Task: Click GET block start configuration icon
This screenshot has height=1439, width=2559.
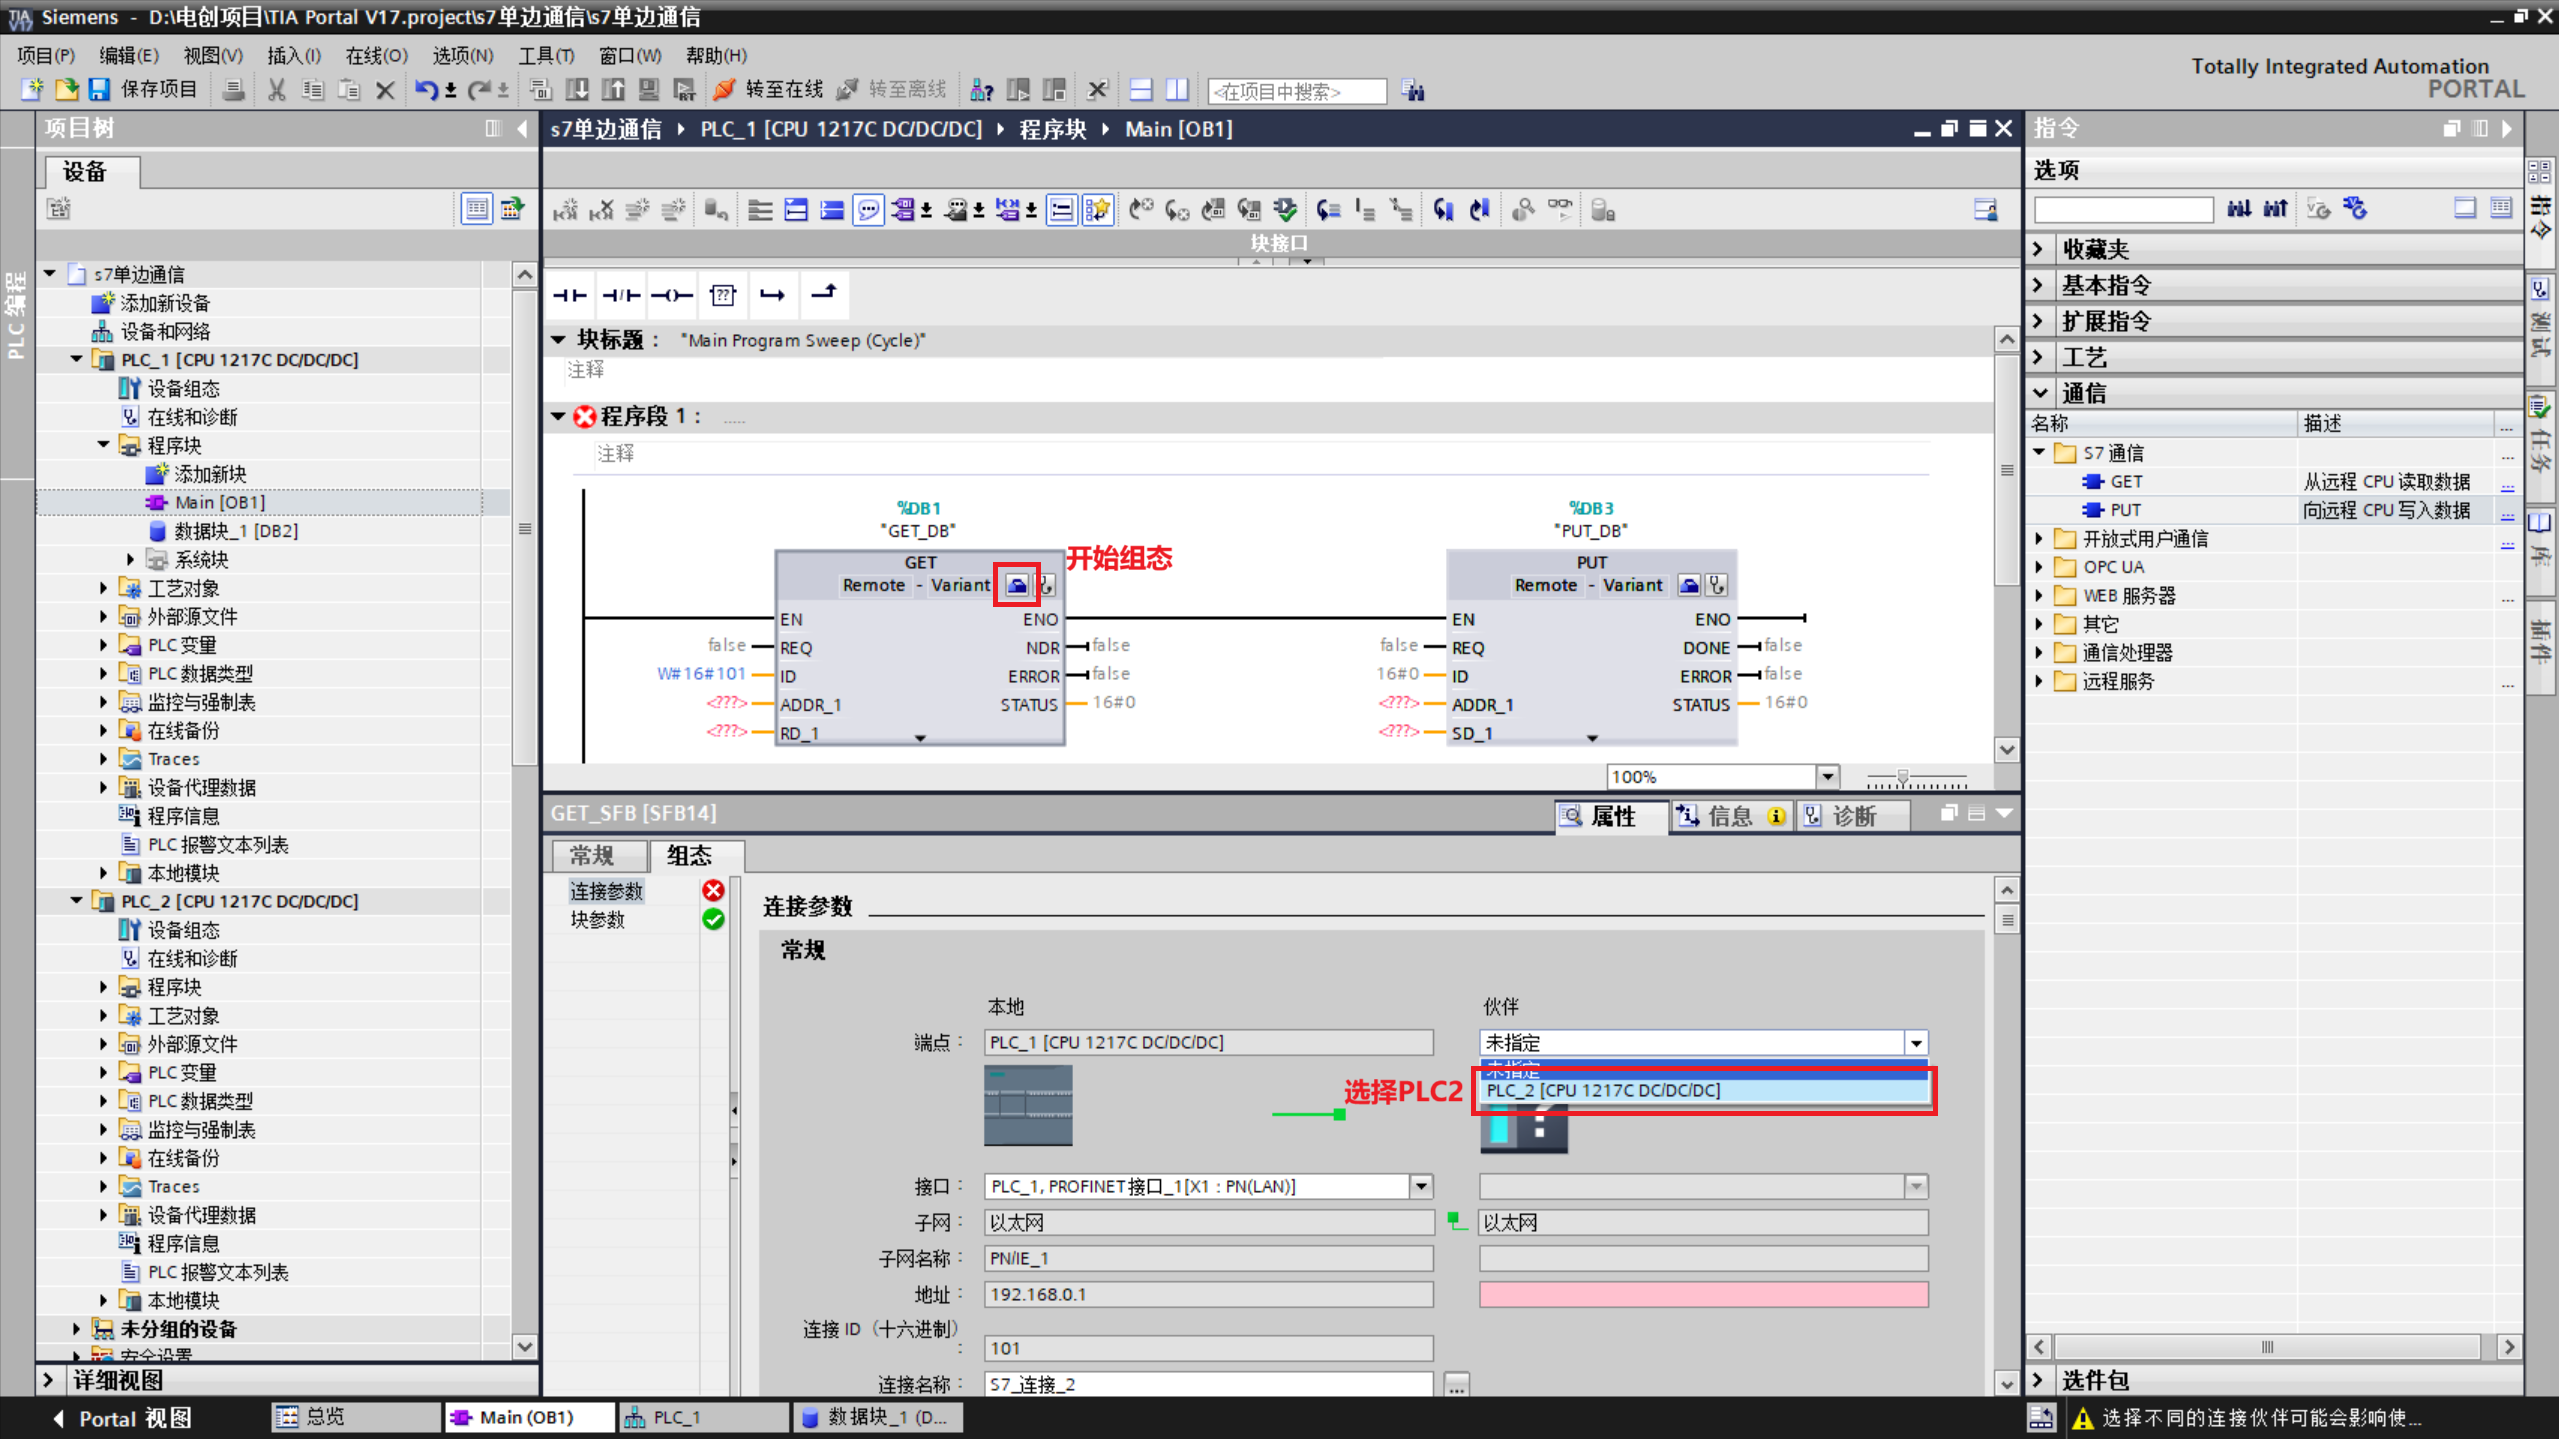Action: tap(1016, 586)
